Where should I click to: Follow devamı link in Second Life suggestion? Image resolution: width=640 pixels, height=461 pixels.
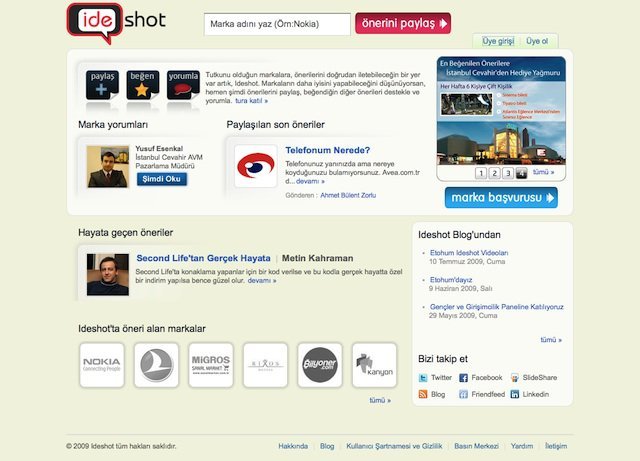point(262,281)
